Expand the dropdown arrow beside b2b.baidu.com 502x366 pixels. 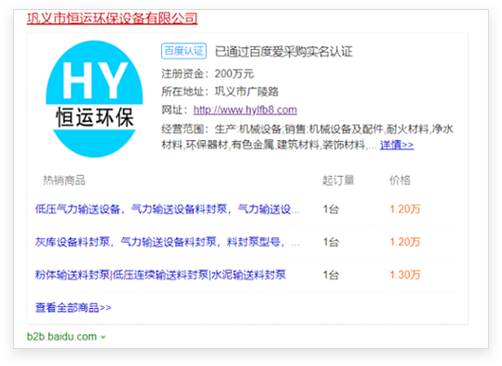(x=103, y=337)
